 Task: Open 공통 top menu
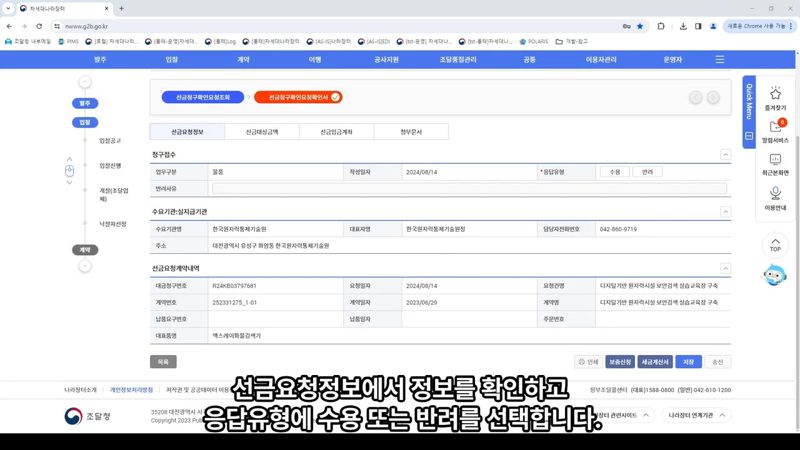point(530,60)
